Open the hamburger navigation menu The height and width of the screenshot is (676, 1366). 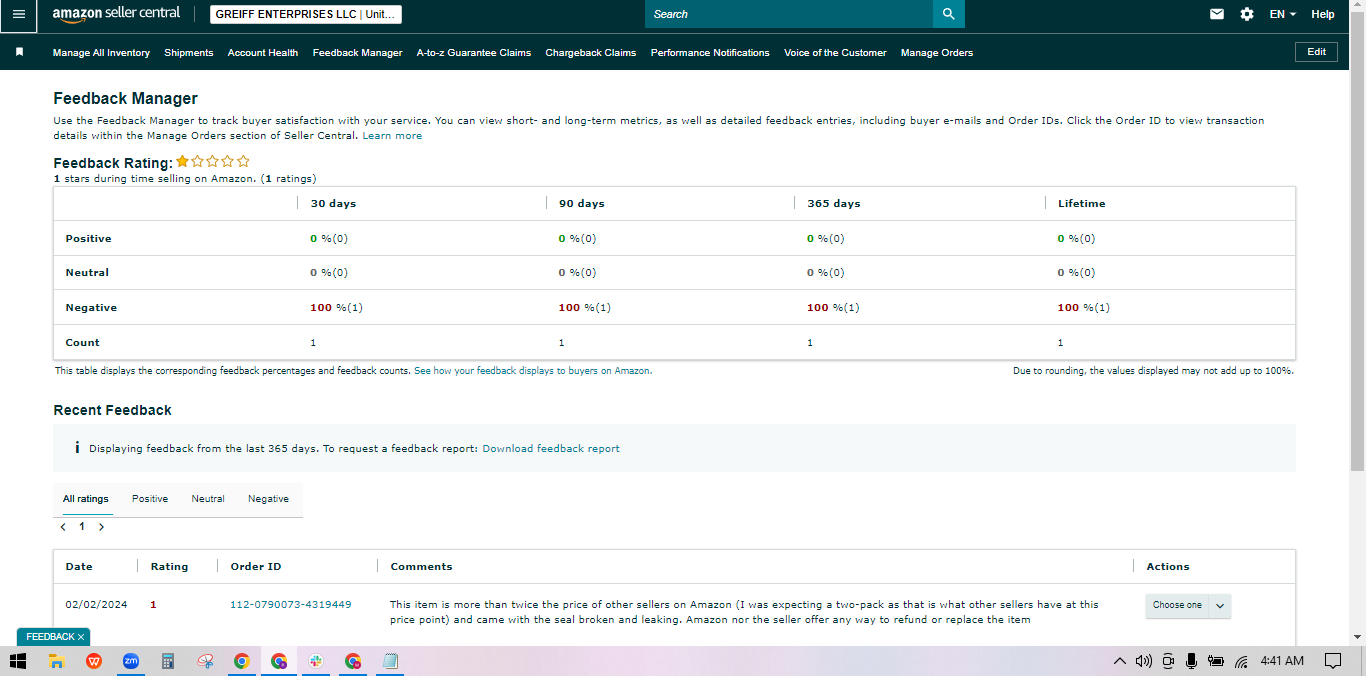(x=18, y=14)
